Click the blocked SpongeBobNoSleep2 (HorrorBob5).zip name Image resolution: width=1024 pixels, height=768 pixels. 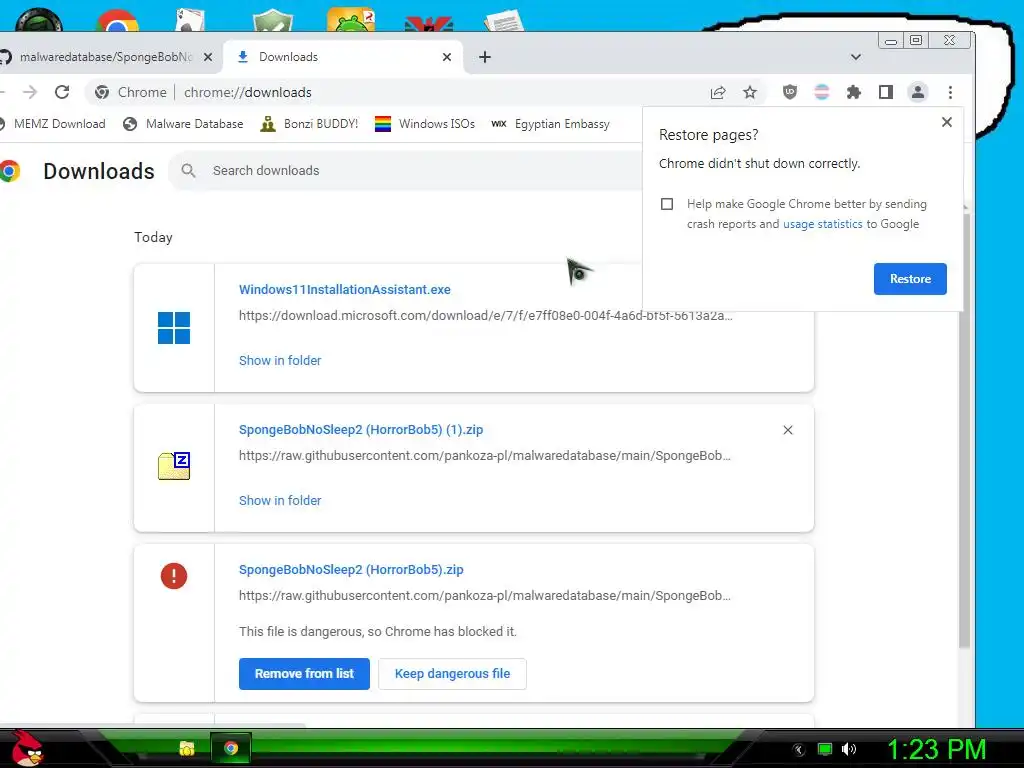(351, 569)
